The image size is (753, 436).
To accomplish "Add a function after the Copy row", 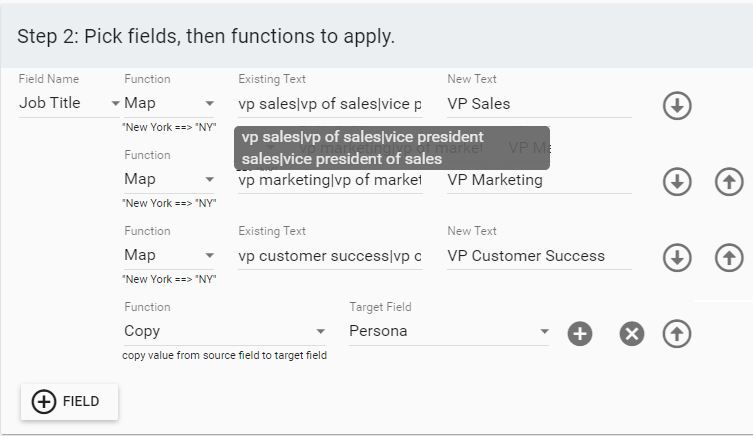I will click(580, 334).
